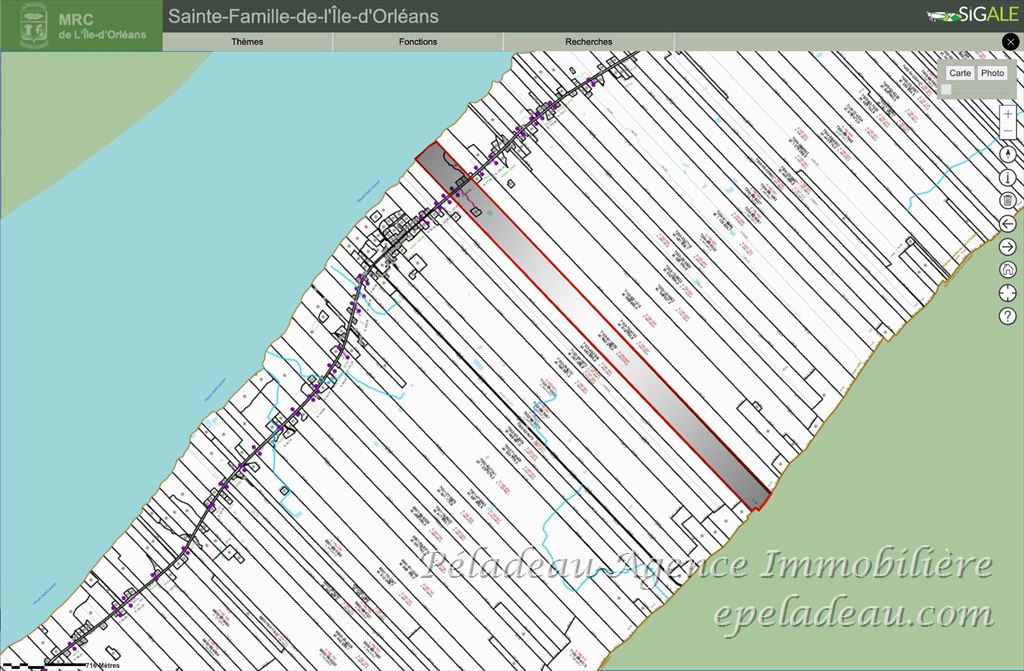Switch basemap to Photo view
Viewport: 1024px width, 671px height.
pyautogui.click(x=992, y=73)
